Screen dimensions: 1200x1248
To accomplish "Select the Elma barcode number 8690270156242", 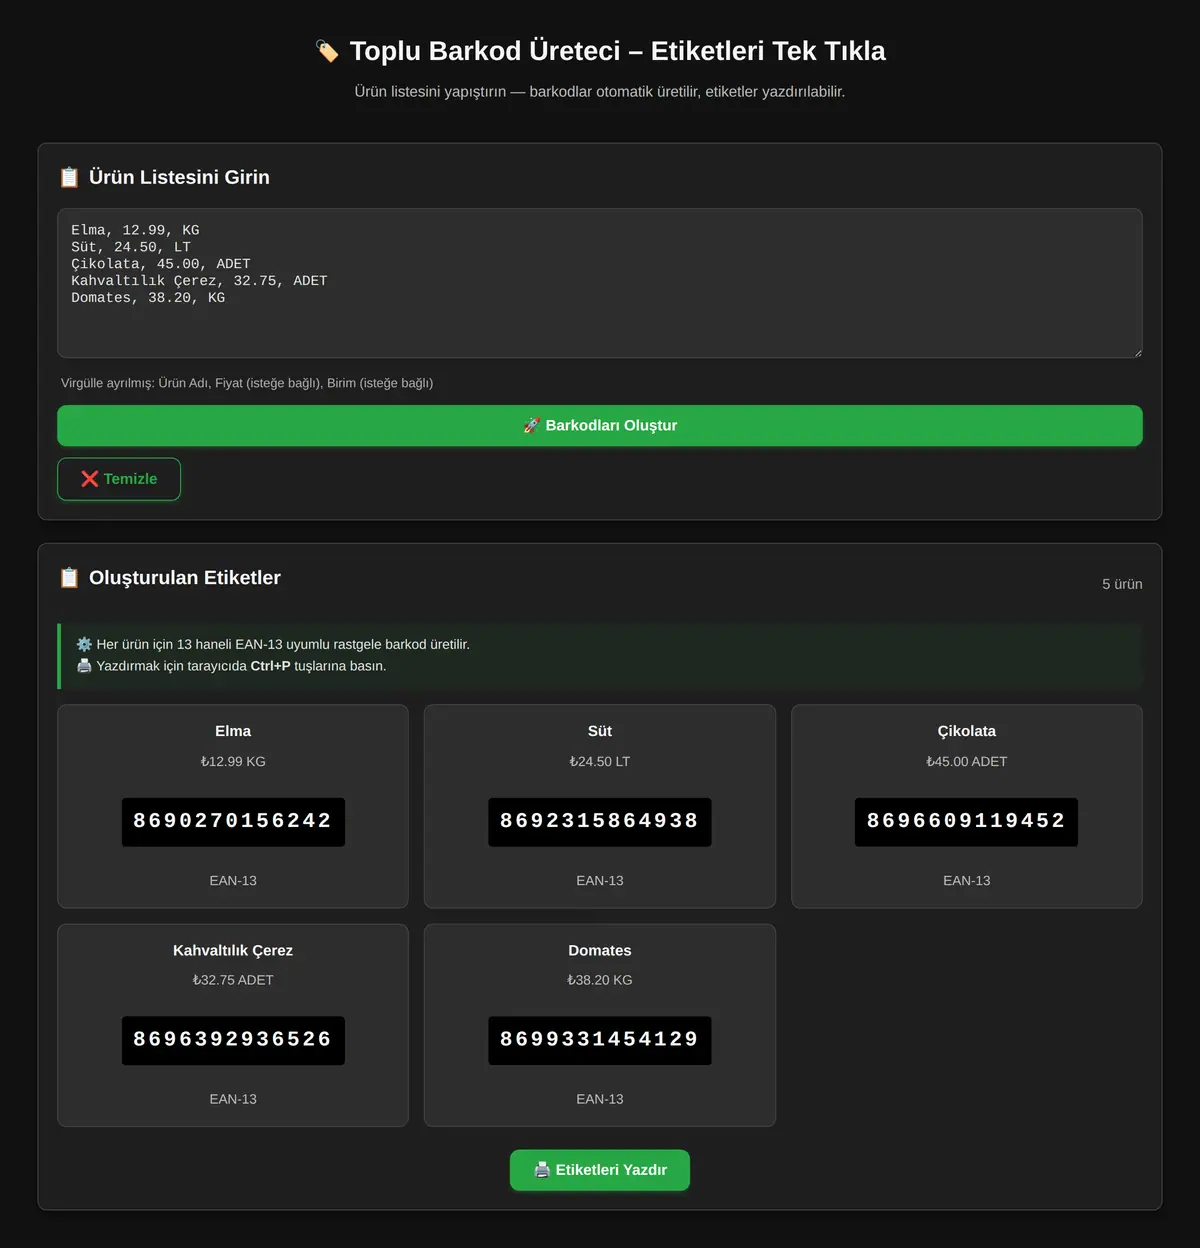I will [233, 822].
